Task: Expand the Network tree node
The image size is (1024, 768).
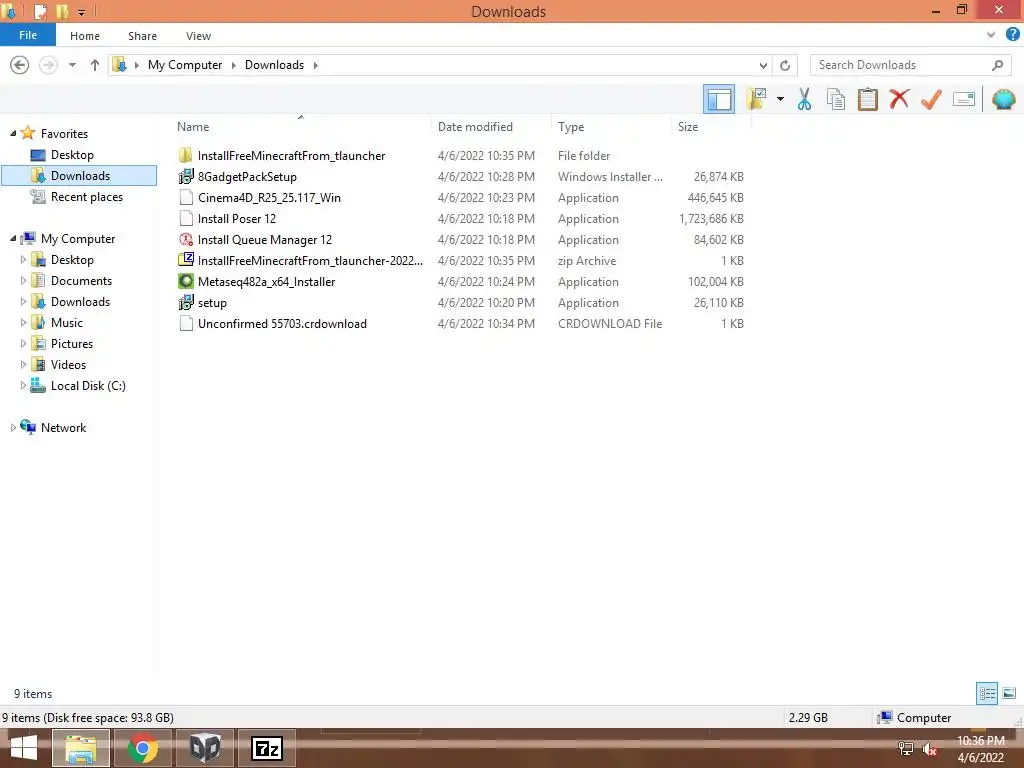Action: click(x=13, y=428)
